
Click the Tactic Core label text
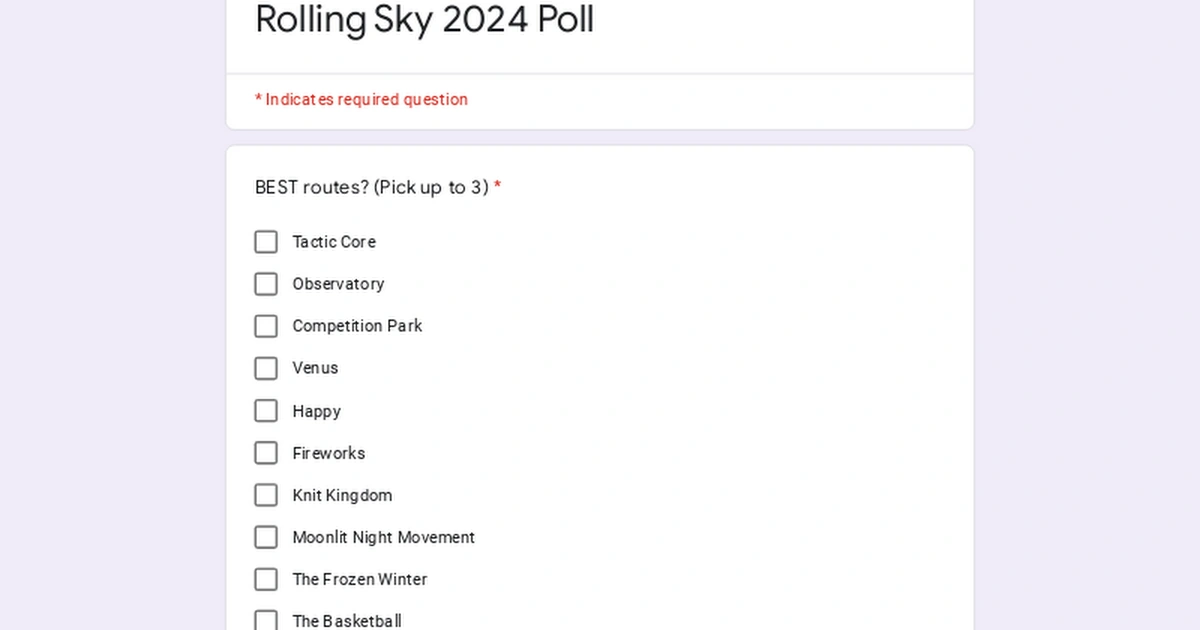334,242
